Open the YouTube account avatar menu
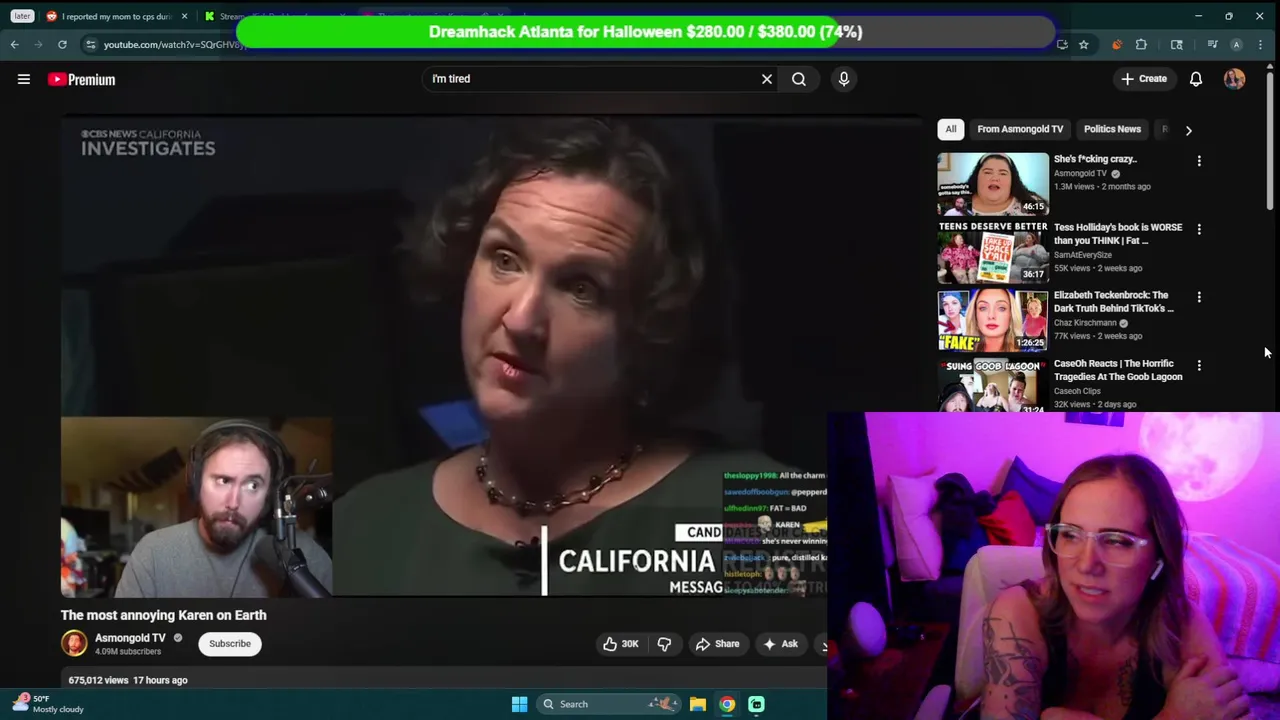The image size is (1280, 720). [1234, 79]
